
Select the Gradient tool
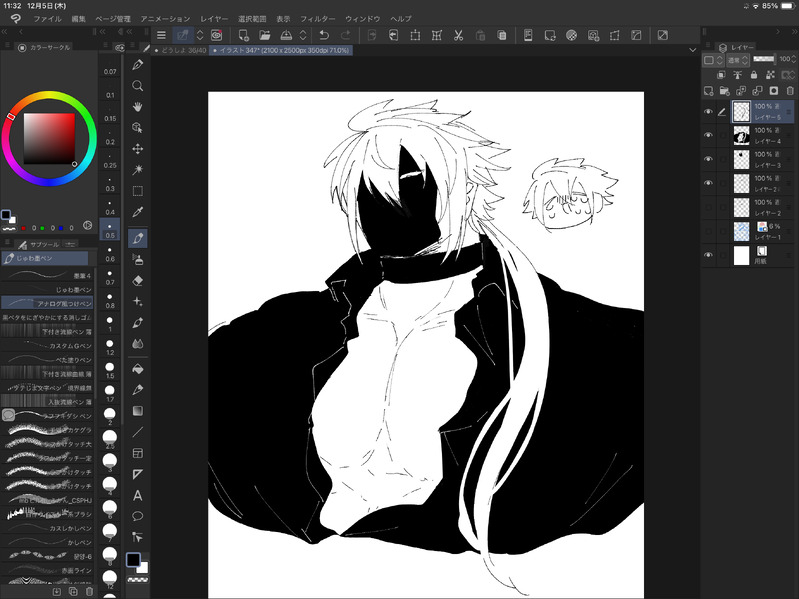(x=138, y=411)
